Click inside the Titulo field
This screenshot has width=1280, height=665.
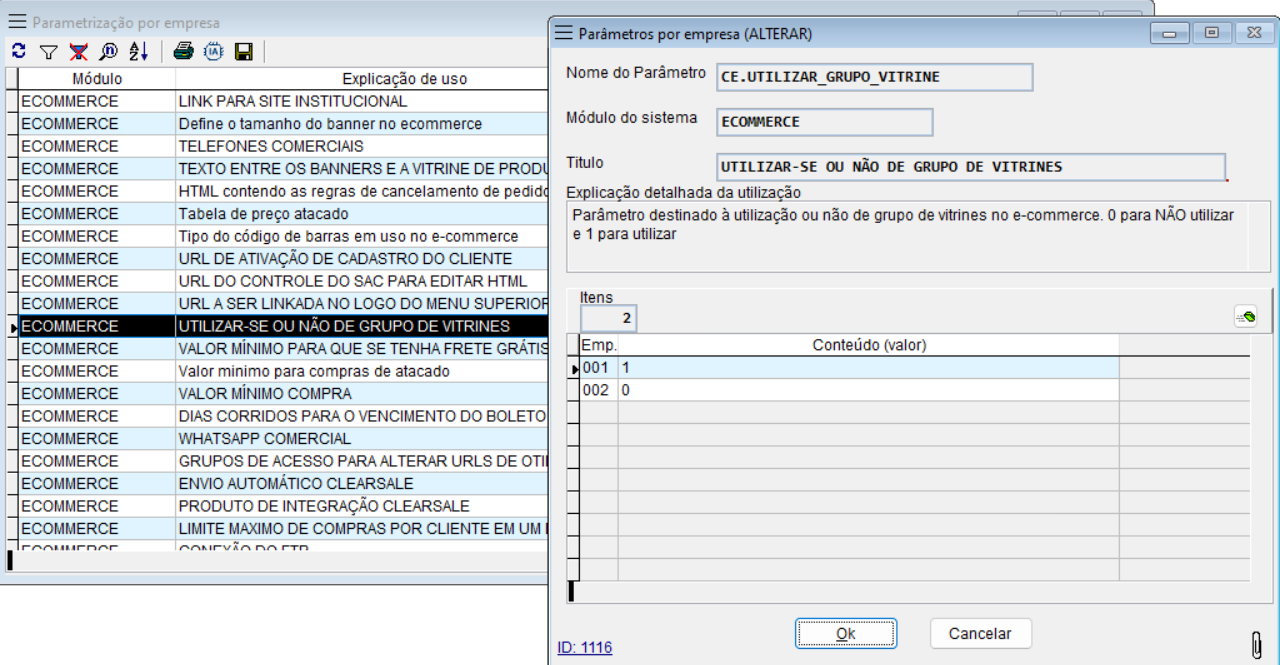pos(970,166)
